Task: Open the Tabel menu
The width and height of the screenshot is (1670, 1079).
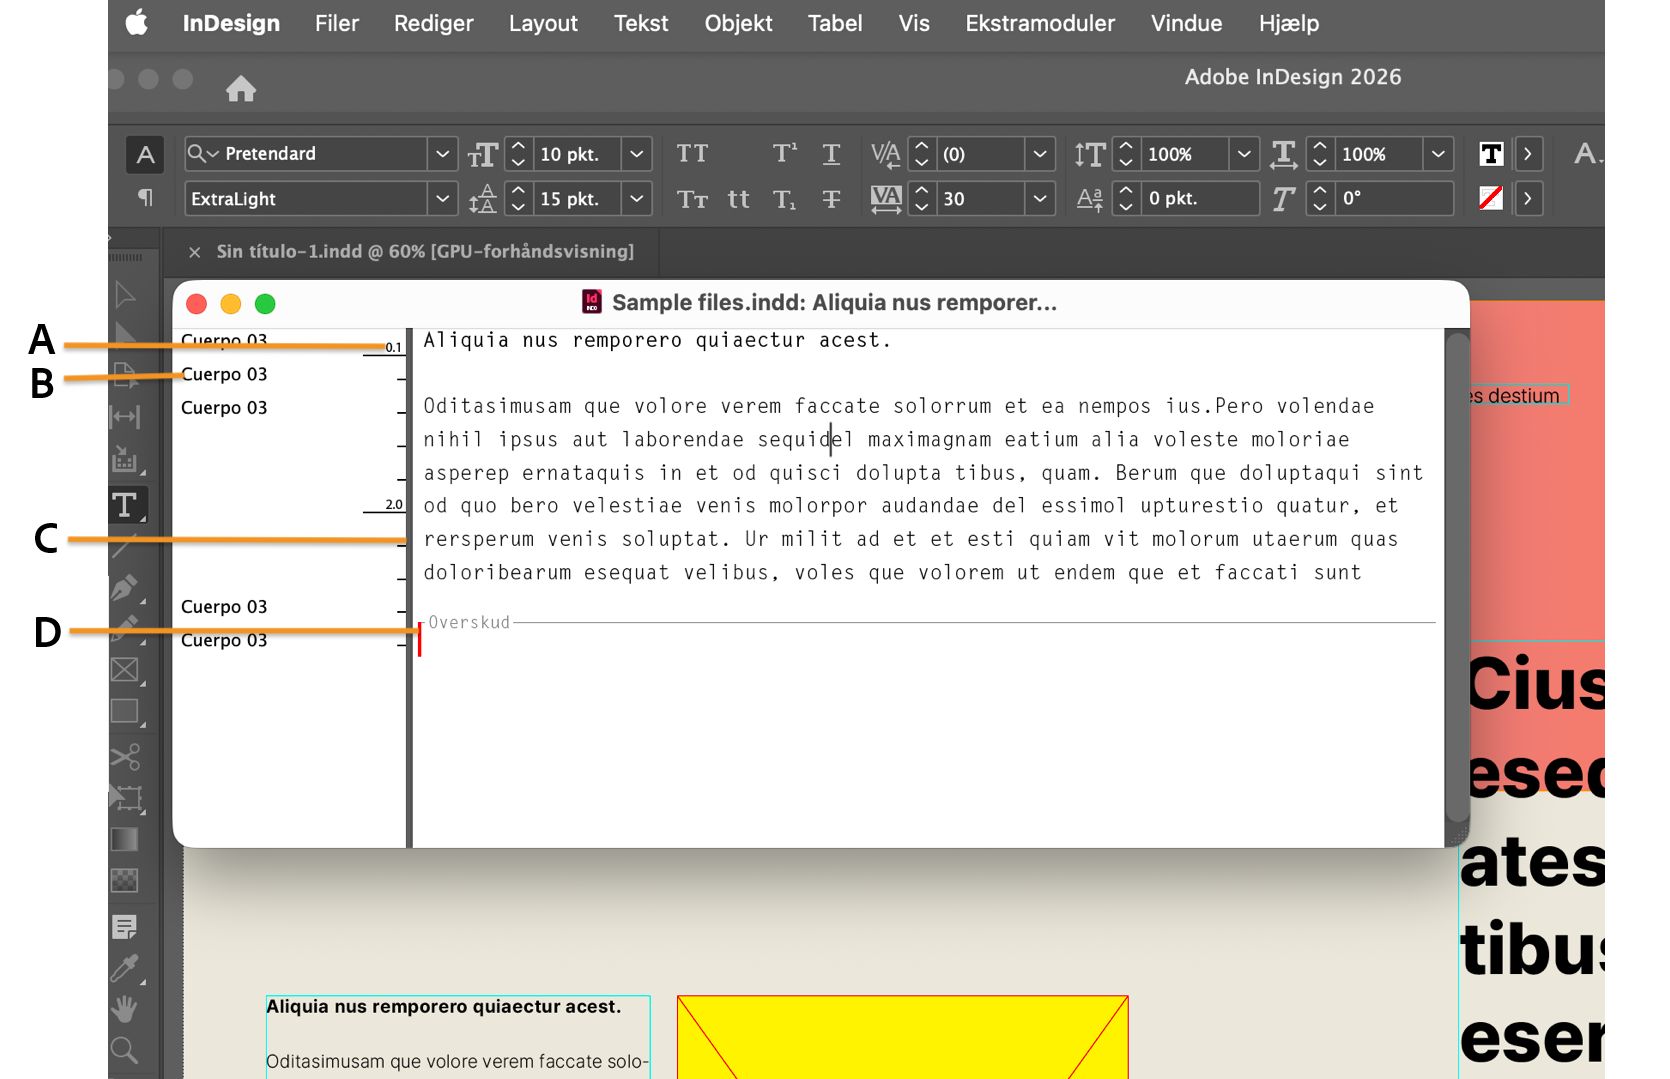Action: coord(835,23)
